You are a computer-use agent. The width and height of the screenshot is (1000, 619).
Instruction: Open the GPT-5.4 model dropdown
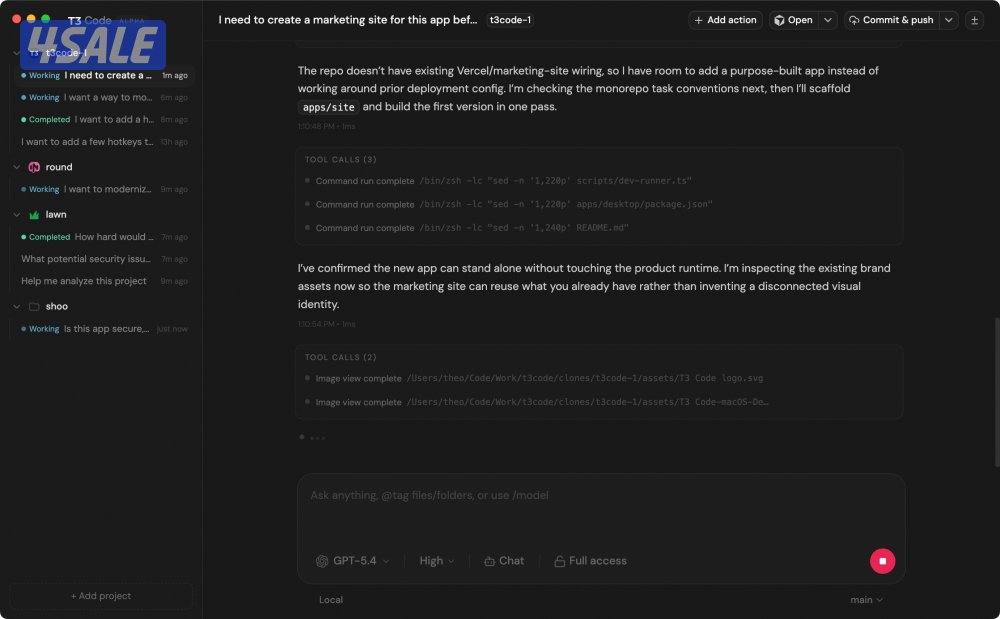(353, 561)
